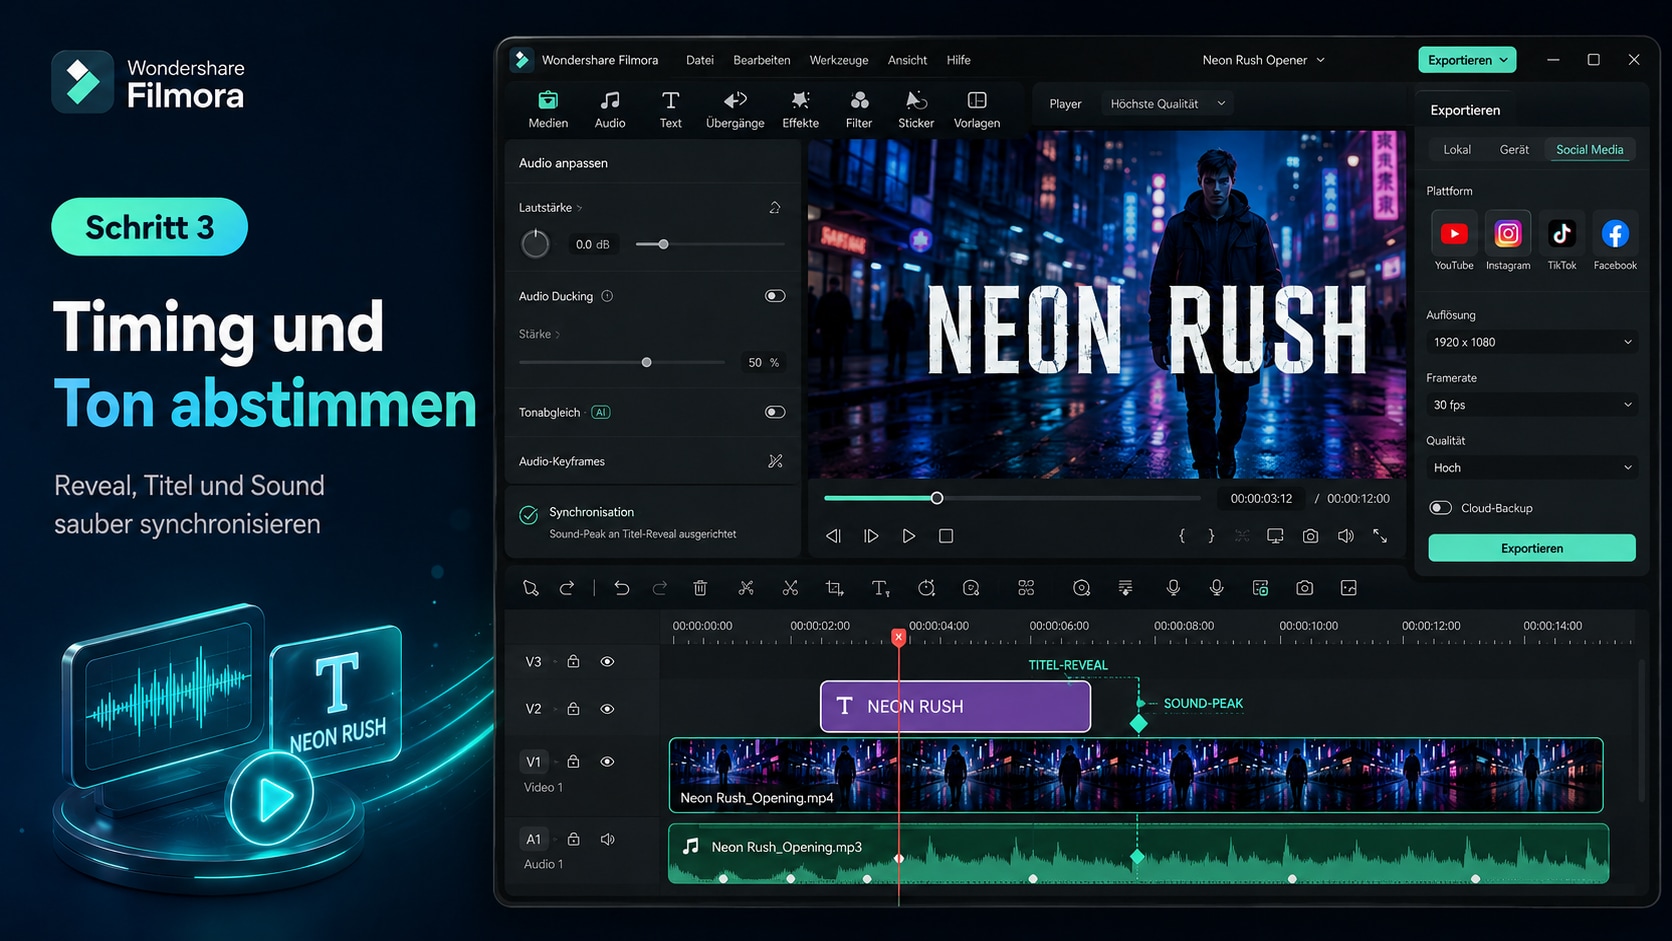The width and height of the screenshot is (1672, 941).
Task: Set mark-in with the left brace icon
Action: (x=1182, y=536)
